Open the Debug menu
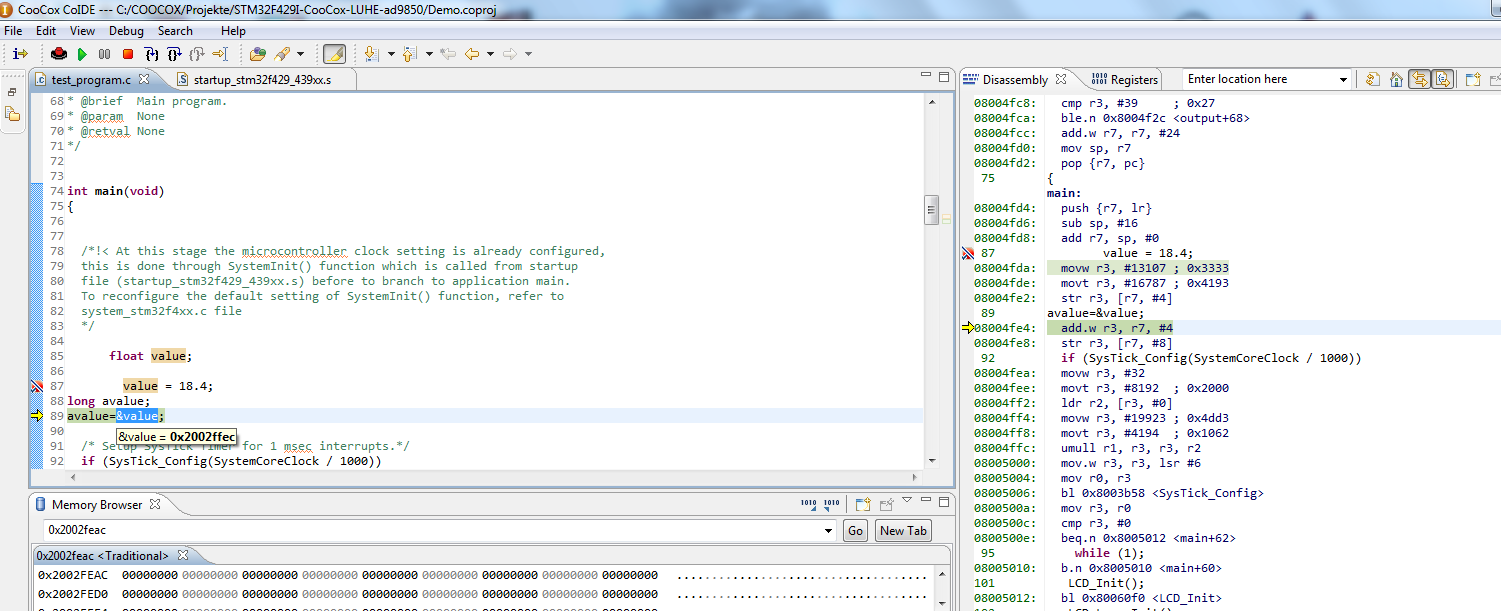 [x=126, y=31]
